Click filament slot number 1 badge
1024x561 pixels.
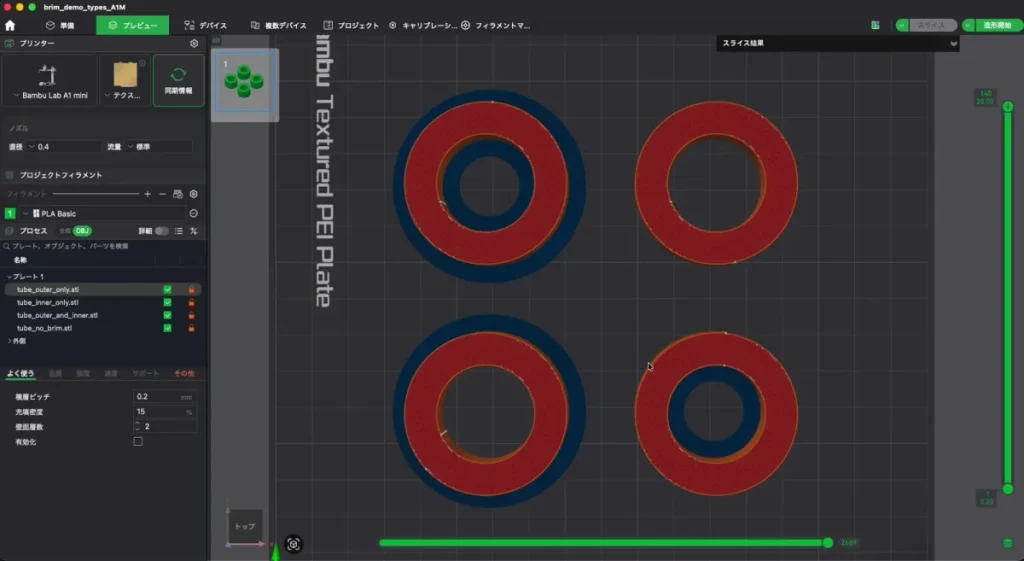(x=10, y=214)
